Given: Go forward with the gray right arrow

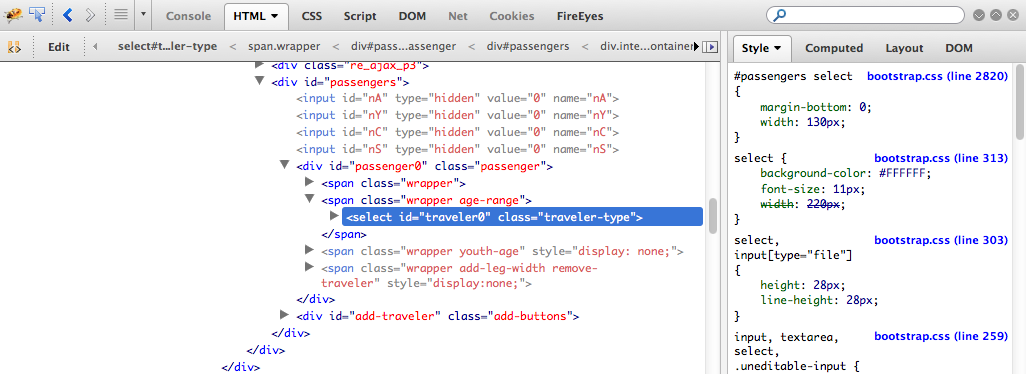Looking at the screenshot, I should [90, 15].
